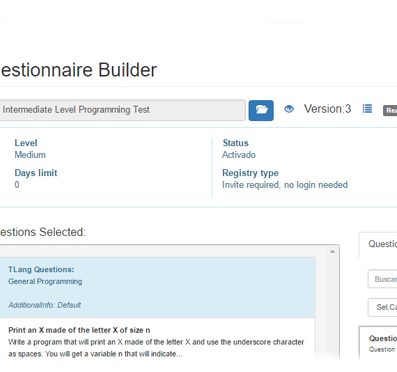
Task: Select the Days limit heading
Action: pyautogui.click(x=36, y=173)
